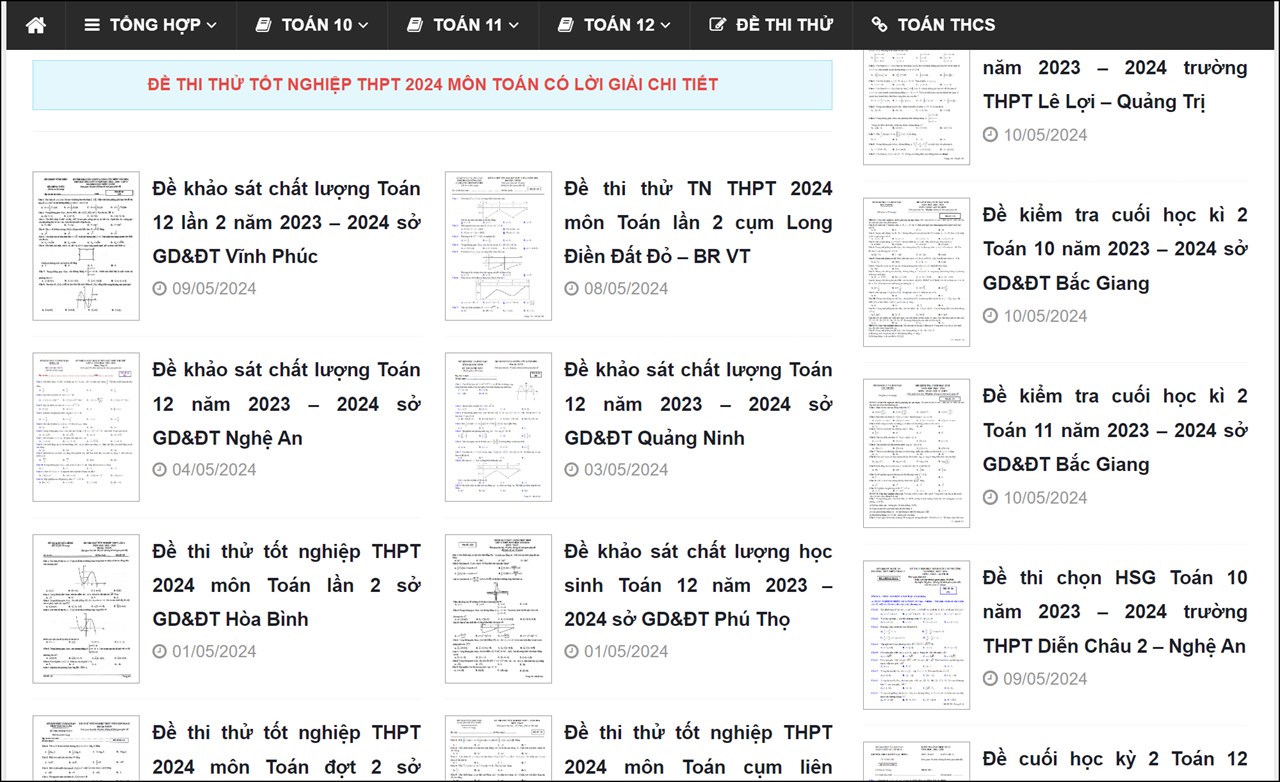Open the TOÁN THCS menu item
The width and height of the screenshot is (1280, 782).
point(934,25)
